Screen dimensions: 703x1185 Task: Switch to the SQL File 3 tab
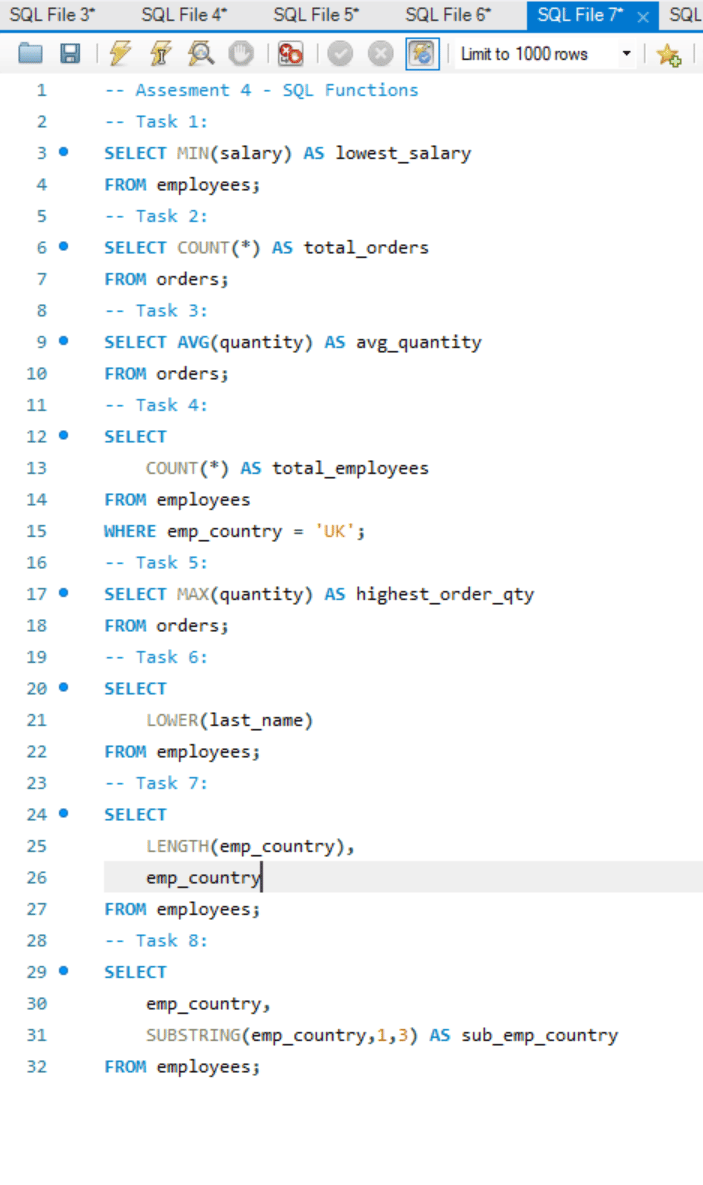click(52, 14)
